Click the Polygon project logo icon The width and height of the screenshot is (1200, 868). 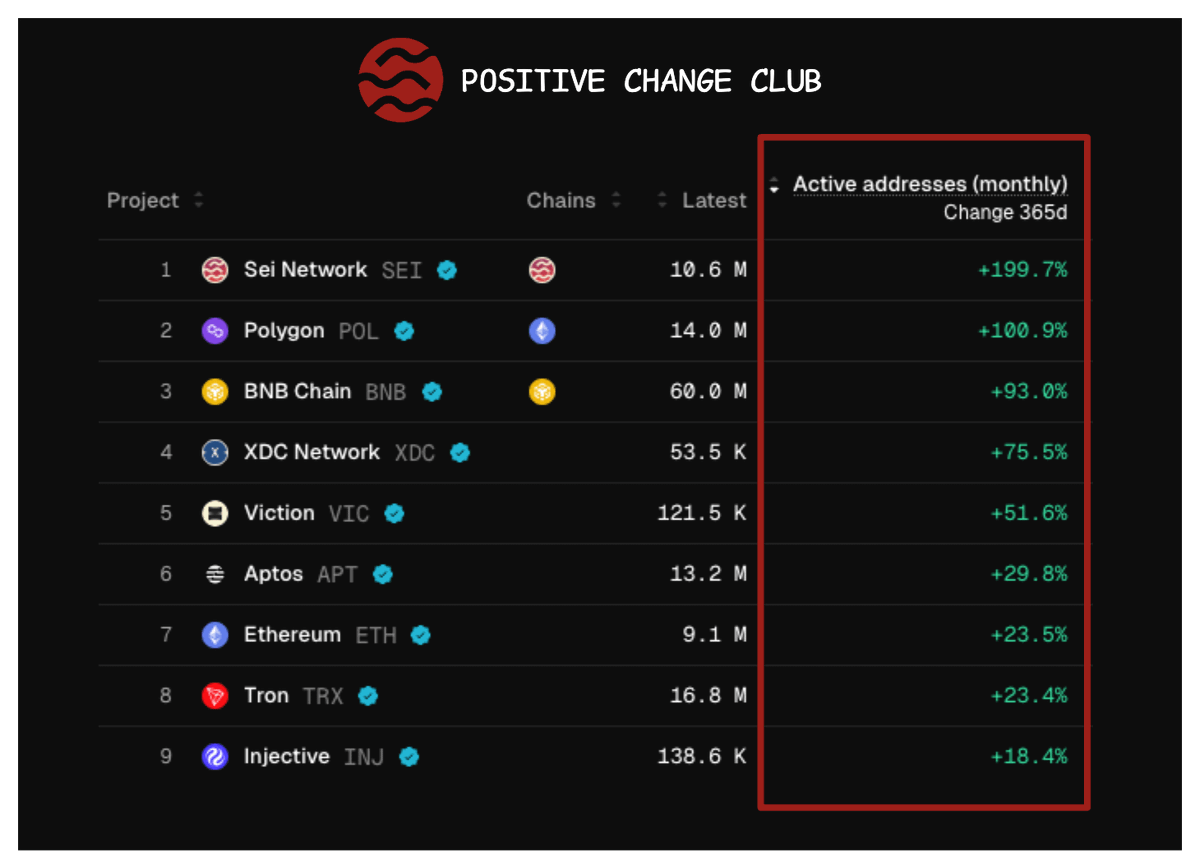tap(215, 331)
